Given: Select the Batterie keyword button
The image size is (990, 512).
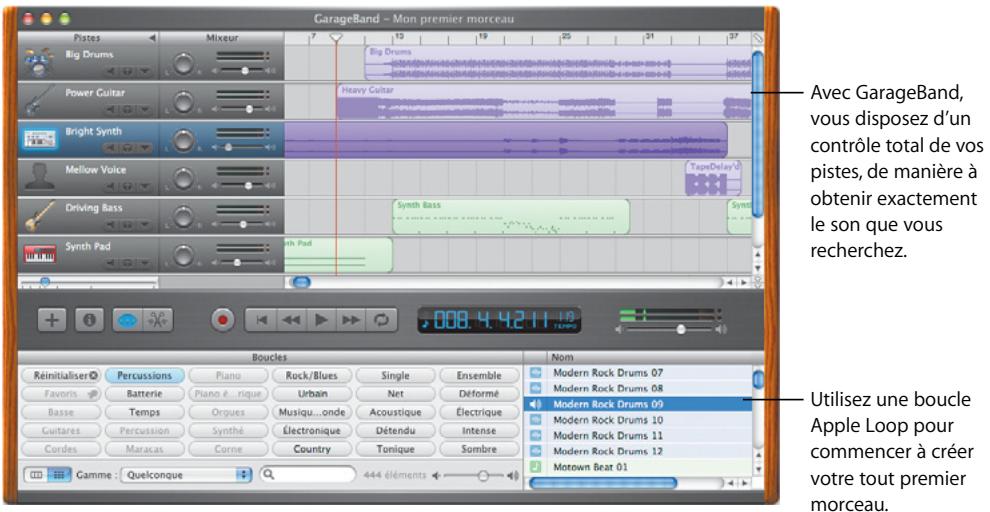Looking at the screenshot, I should [x=145, y=394].
